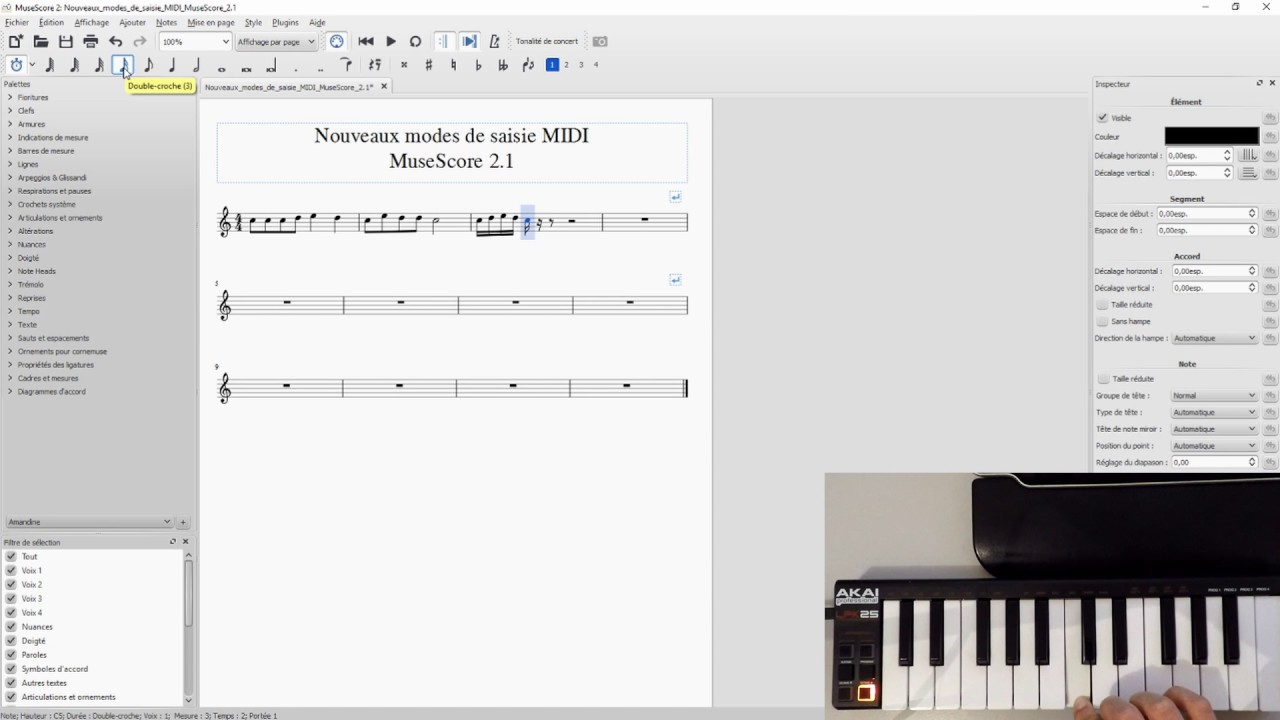Toggle MIDI input icon
The height and width of the screenshot is (720, 1280).
tap(337, 41)
